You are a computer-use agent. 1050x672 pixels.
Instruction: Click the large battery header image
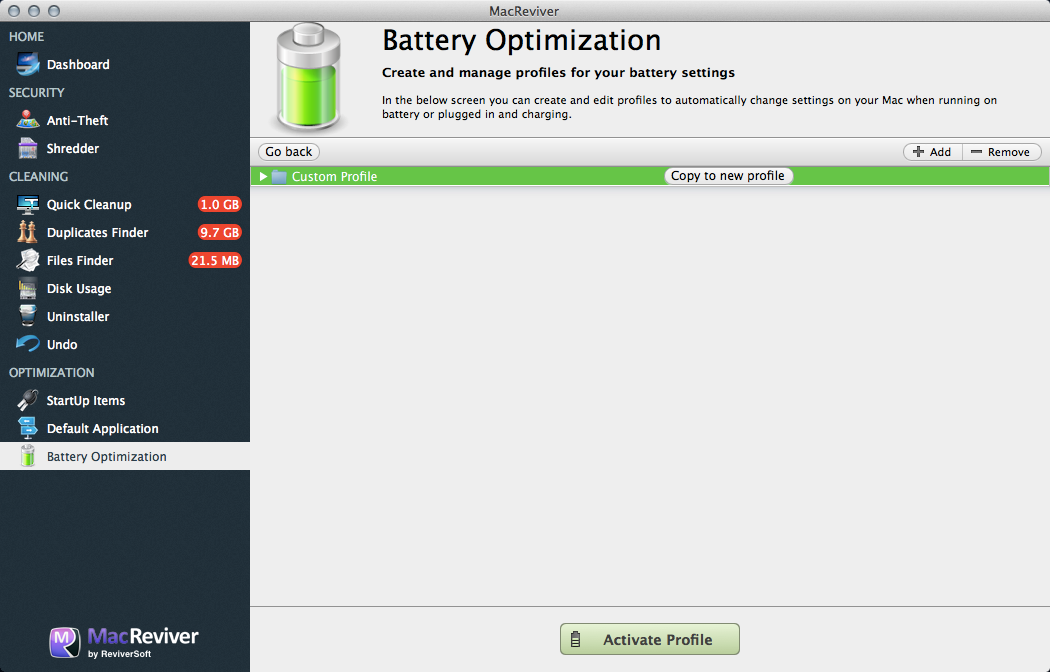coord(309,76)
